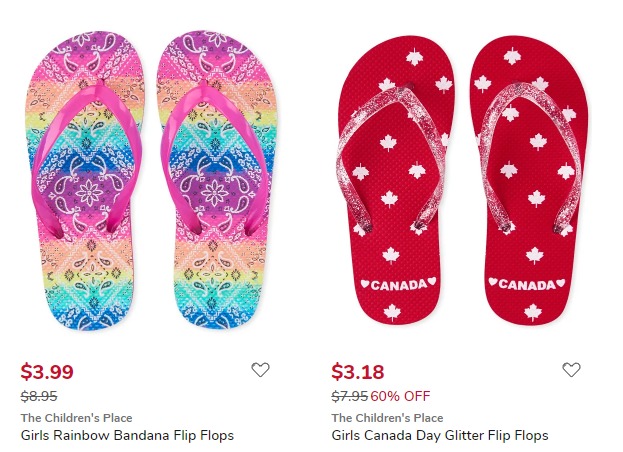Open the left red Canada sandal image
The image size is (623, 452).
click(396, 181)
